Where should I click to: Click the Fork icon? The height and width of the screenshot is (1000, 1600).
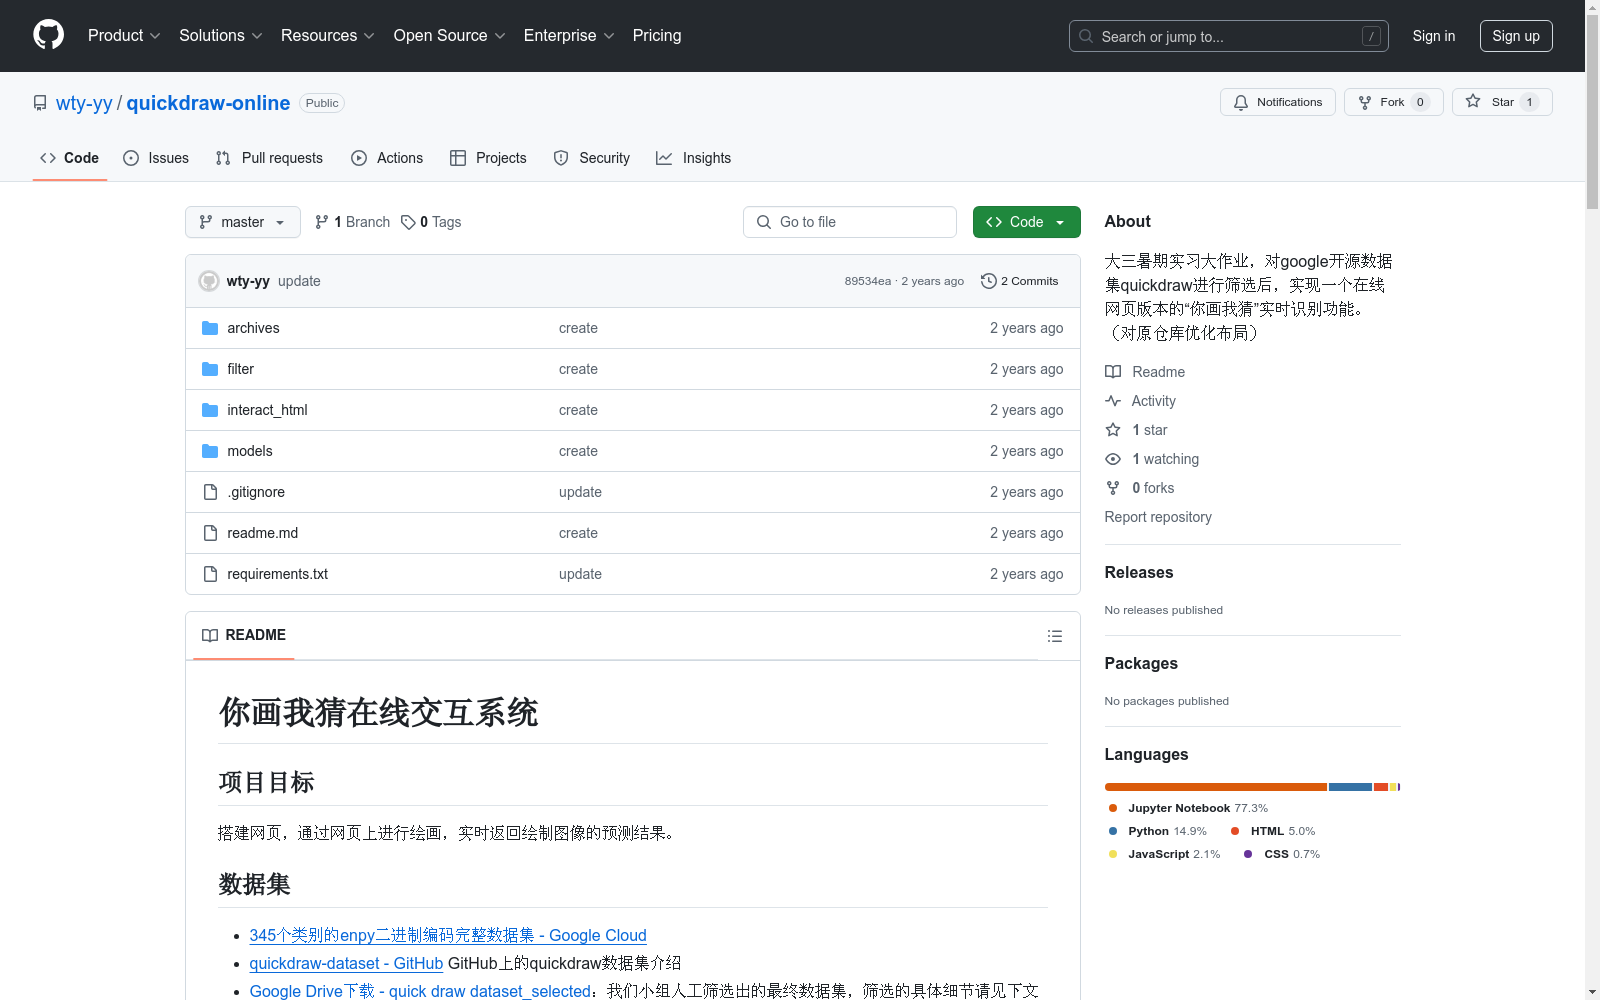(1365, 102)
